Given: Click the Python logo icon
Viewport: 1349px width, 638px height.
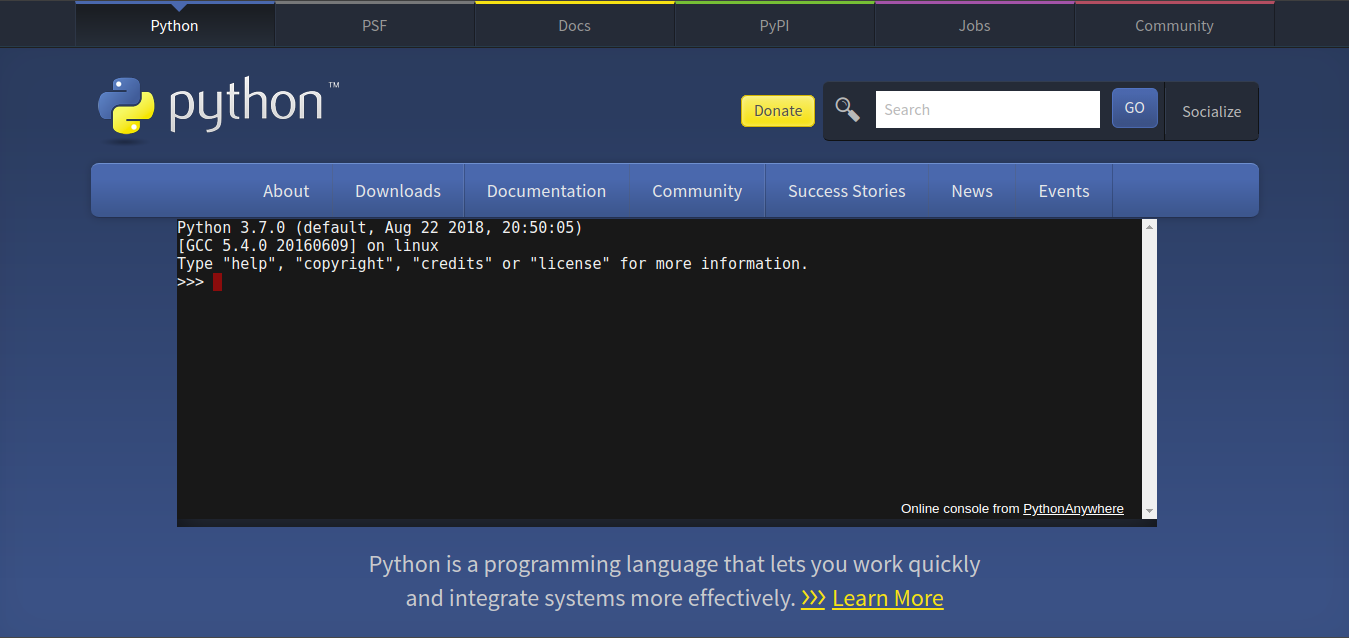Looking at the screenshot, I should pyautogui.click(x=126, y=106).
